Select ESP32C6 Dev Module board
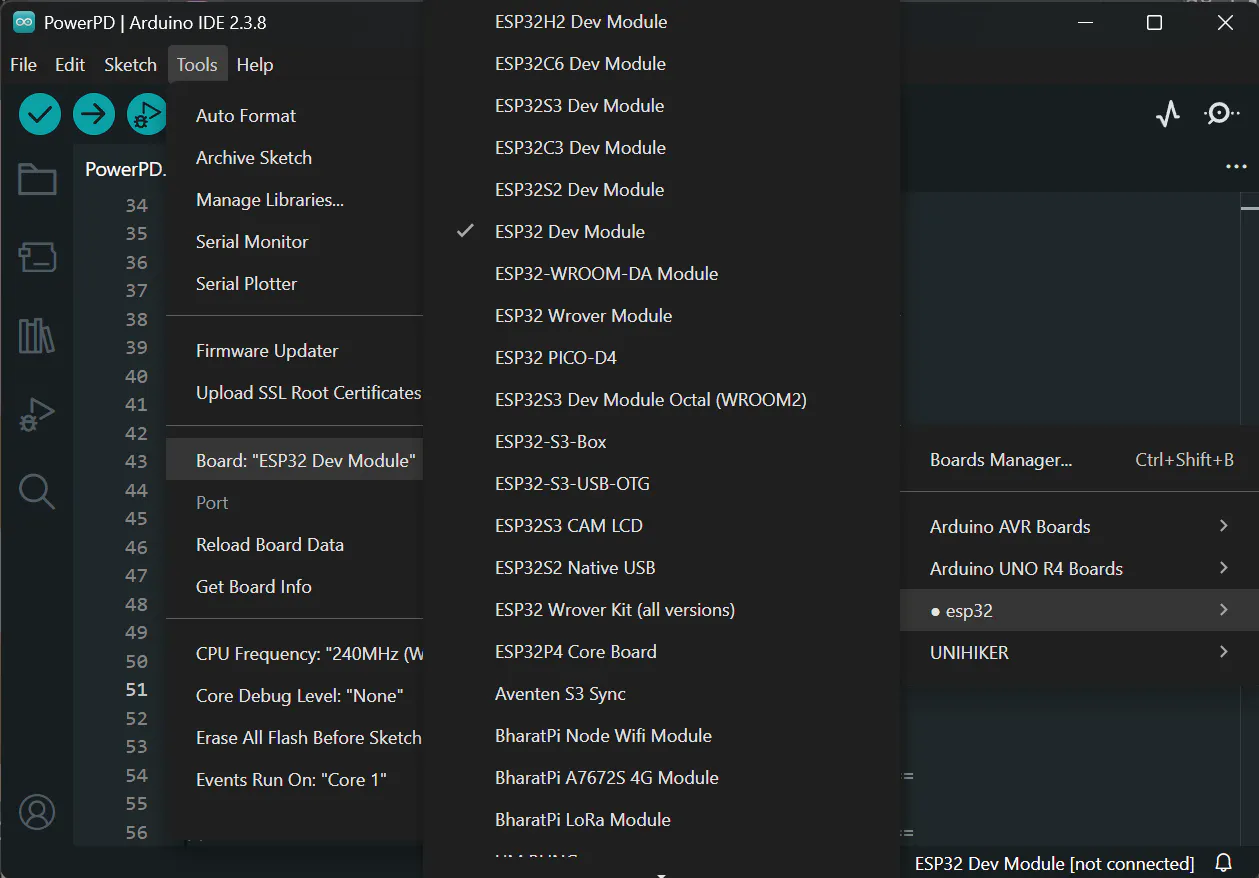Screen dimensions: 1259x878 (661, 64)
